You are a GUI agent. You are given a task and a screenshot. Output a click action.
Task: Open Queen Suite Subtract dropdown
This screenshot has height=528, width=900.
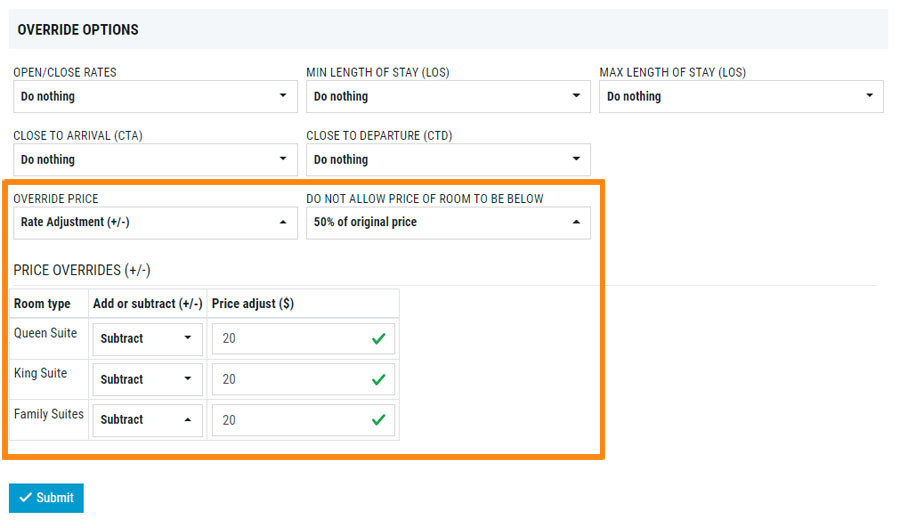click(x=146, y=339)
